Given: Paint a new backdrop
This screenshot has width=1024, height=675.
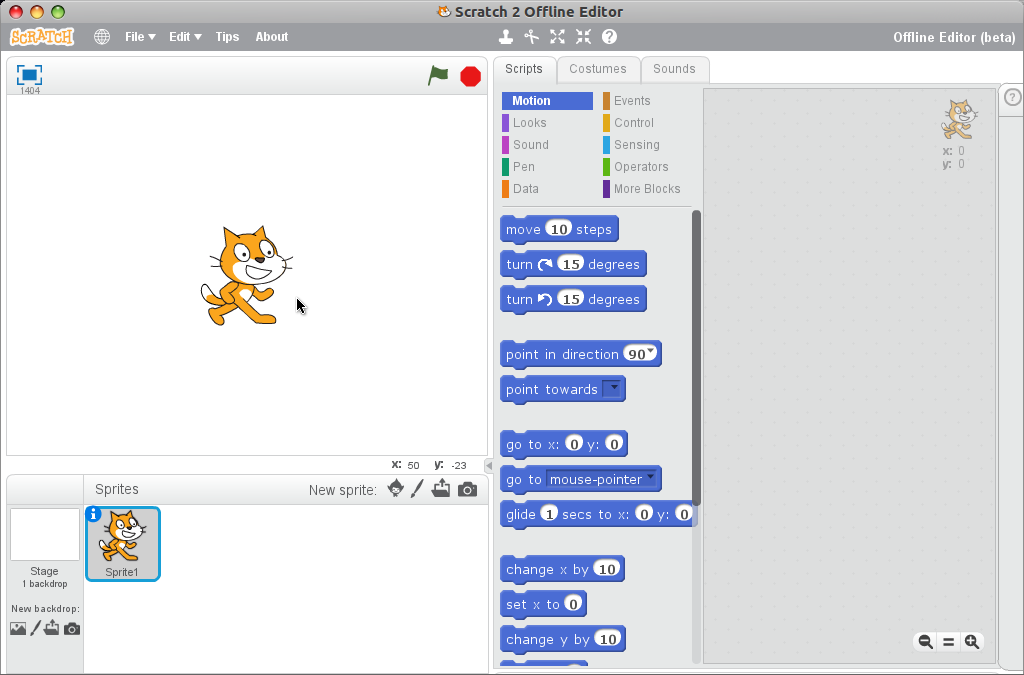Looking at the screenshot, I should pyautogui.click(x=35, y=629).
